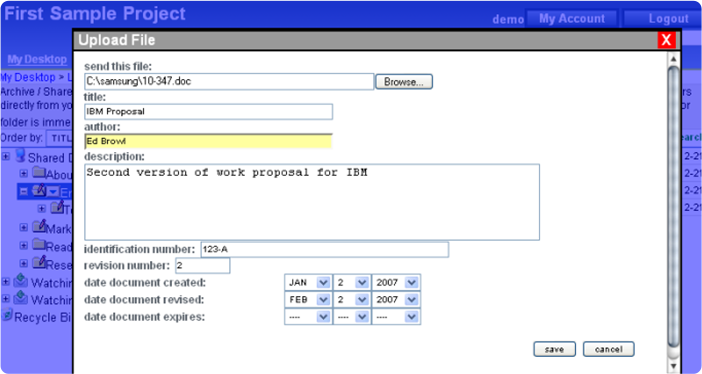Click the Shared folder computer icon
Image resolution: width=702 pixels, height=374 pixels.
coord(20,156)
